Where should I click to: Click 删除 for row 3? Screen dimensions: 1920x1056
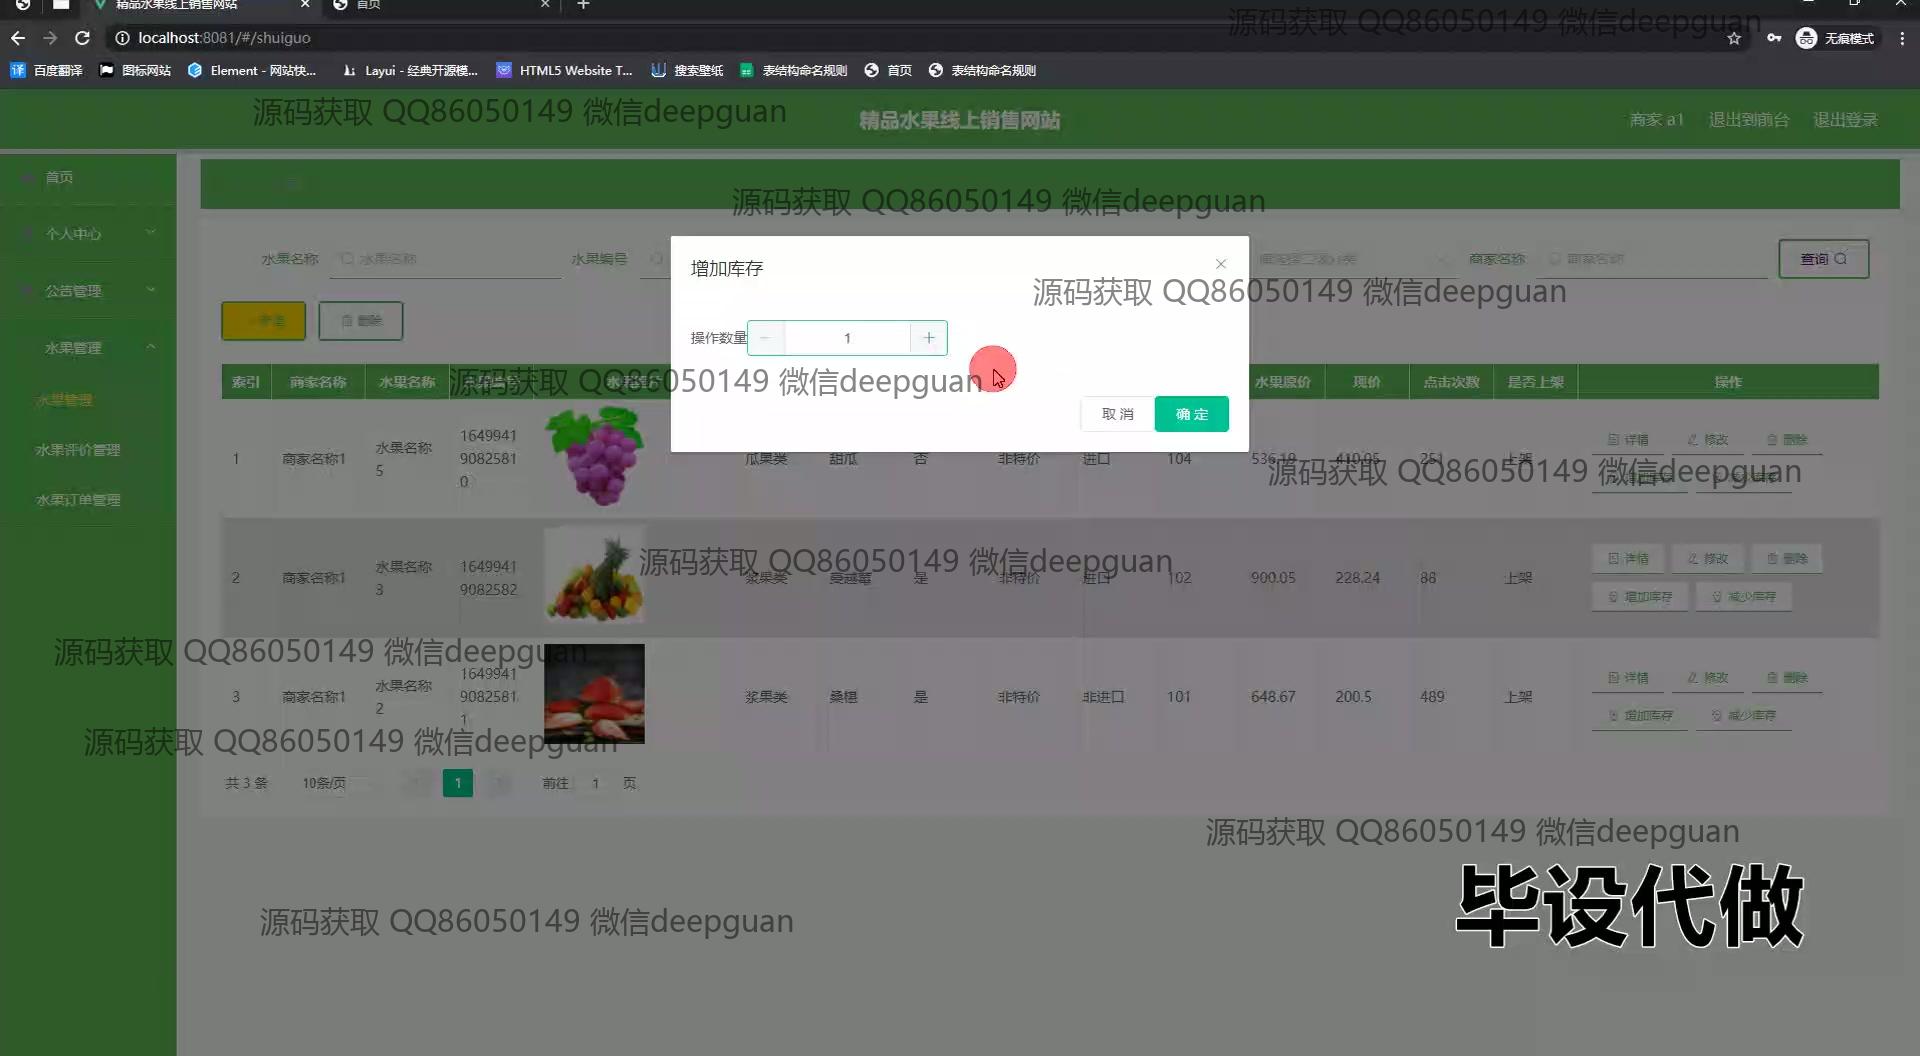1786,678
